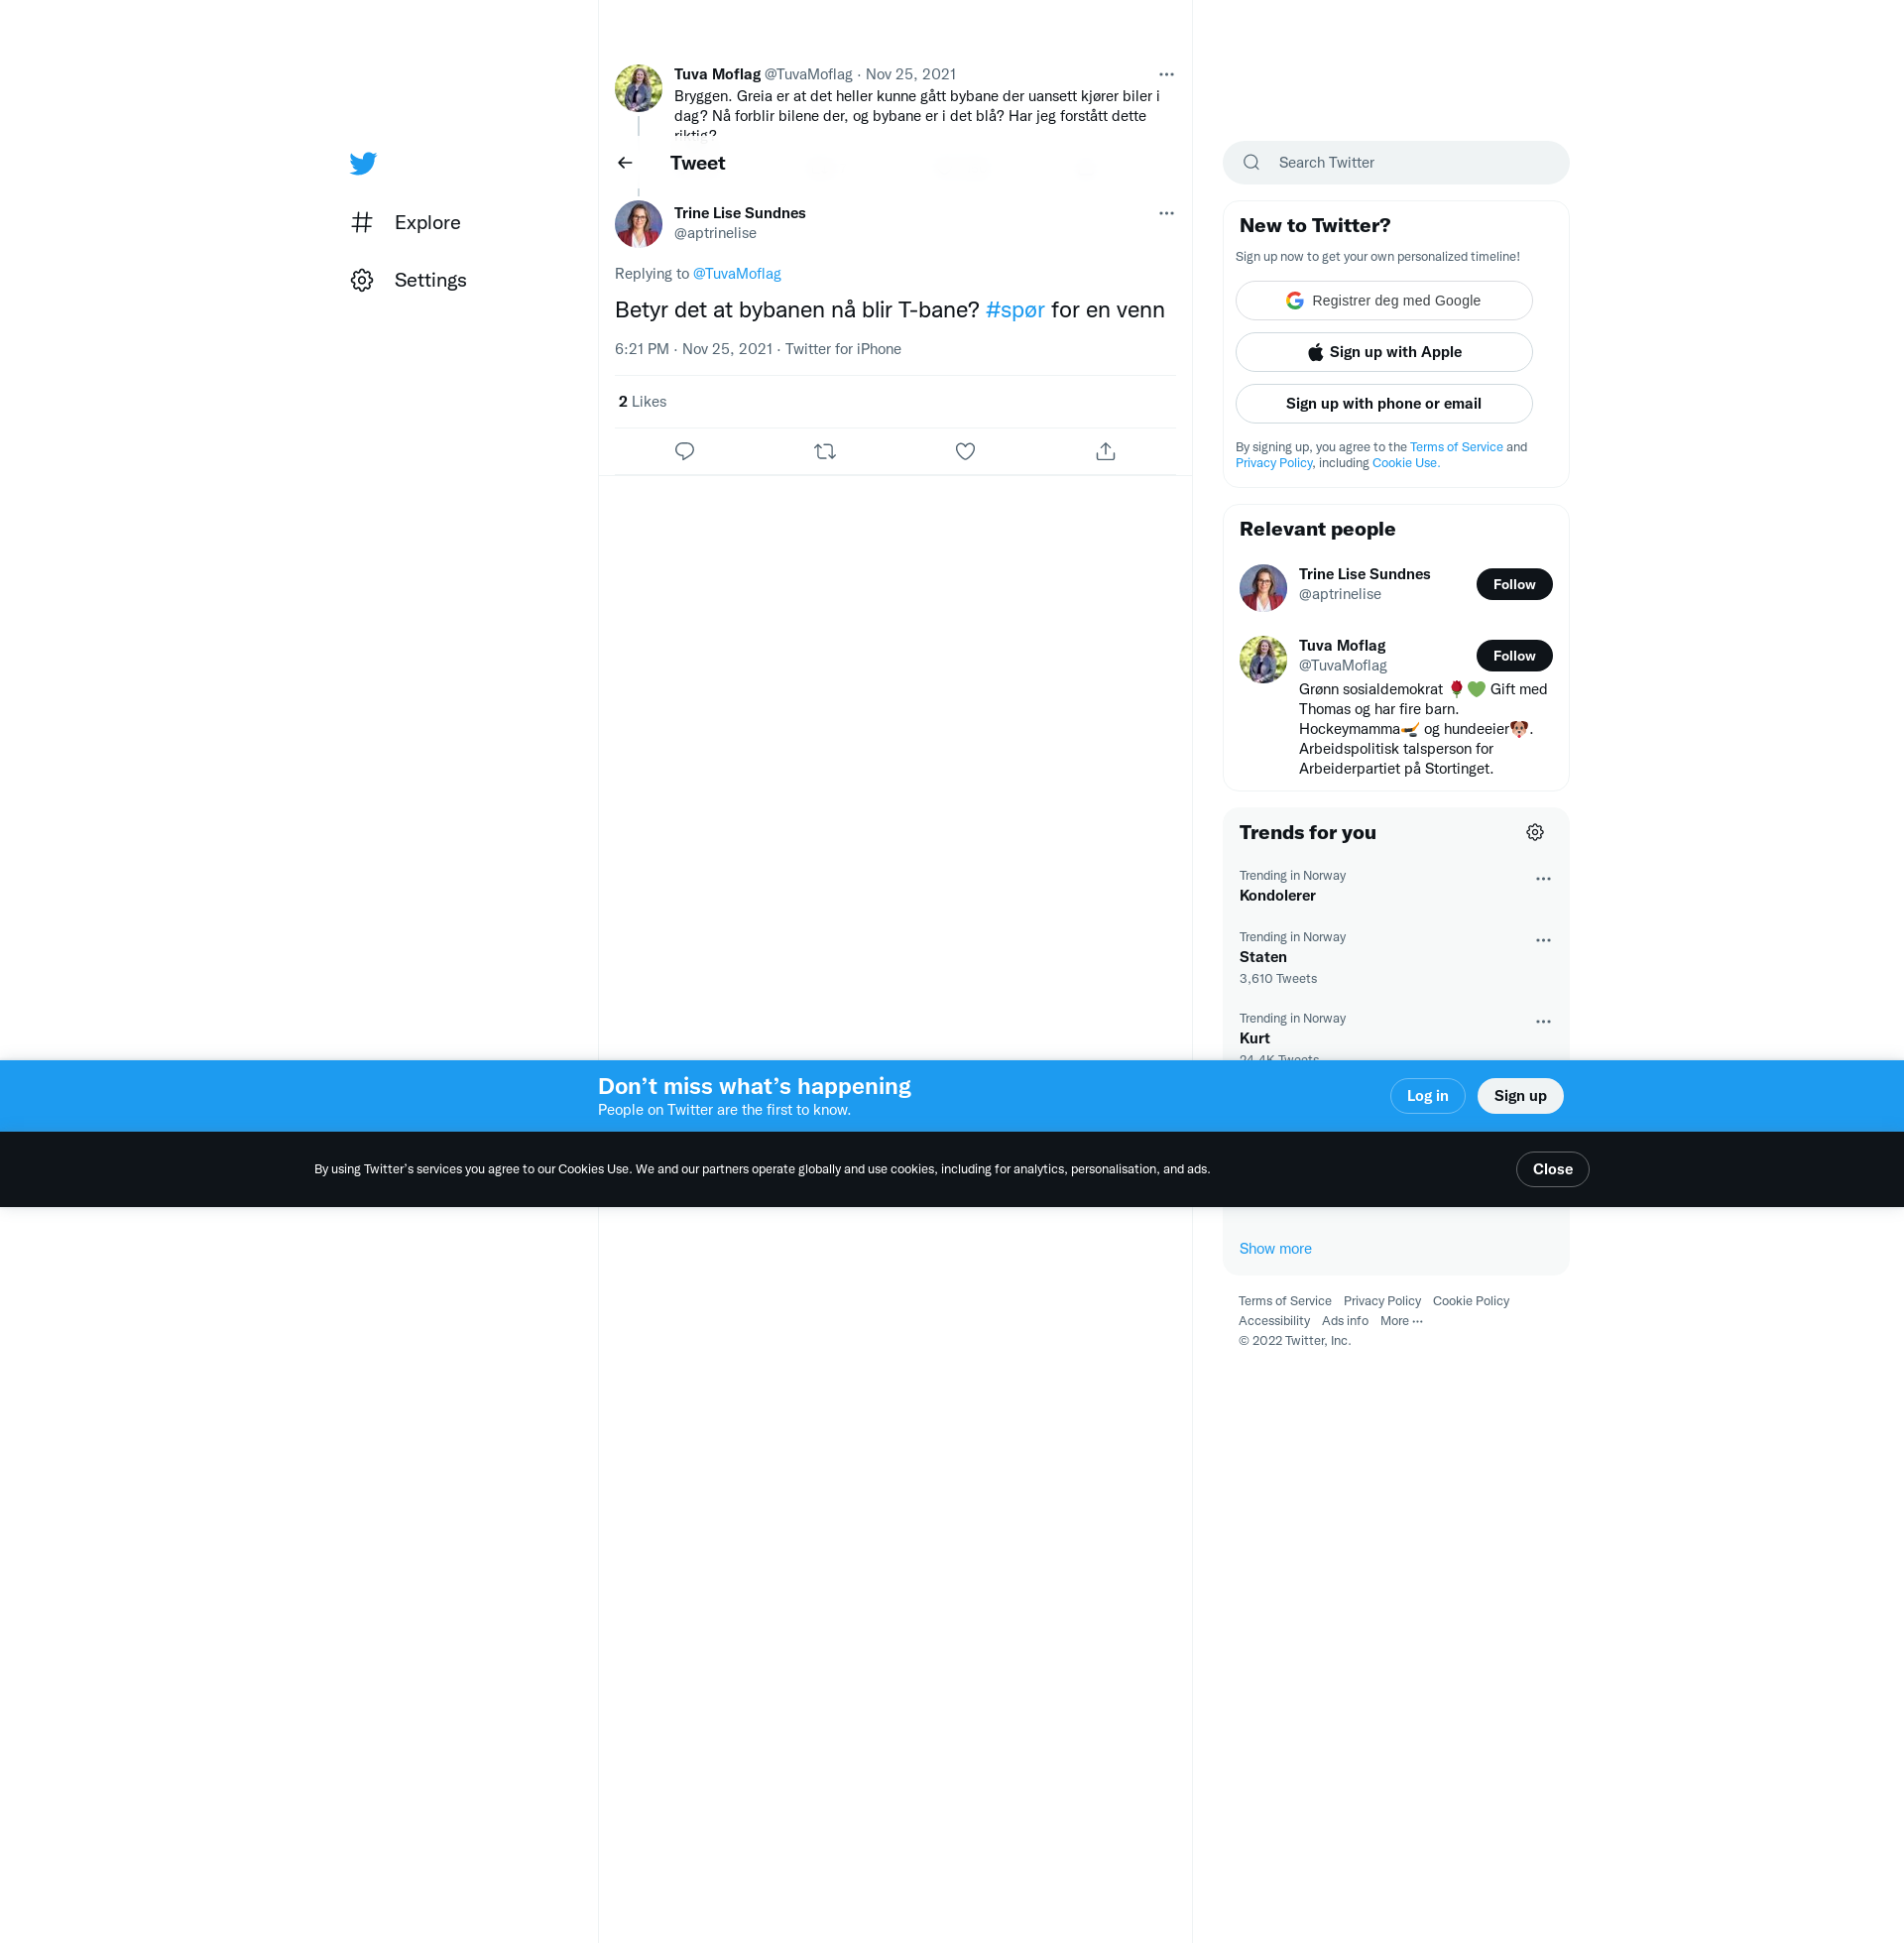The width and height of the screenshot is (1904, 1943).
Task: Like the tweet with heart icon
Action: (965, 451)
